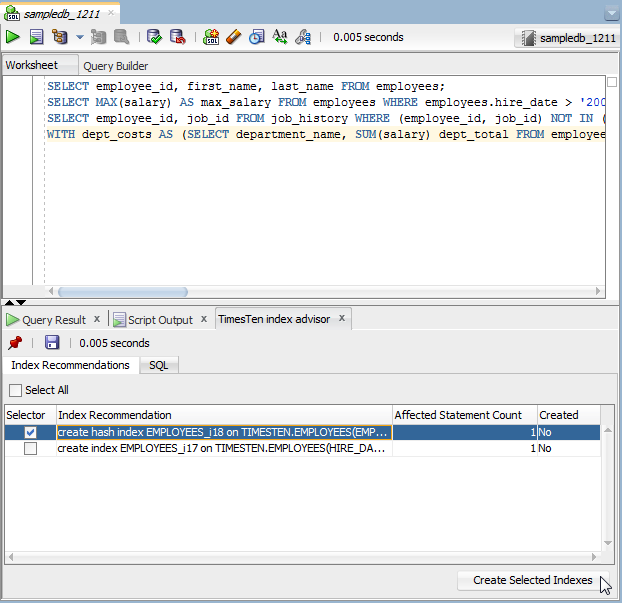This screenshot has height=603, width=622.
Task: Select the sampledb_1211 worksheet tab
Action: pos(61,14)
